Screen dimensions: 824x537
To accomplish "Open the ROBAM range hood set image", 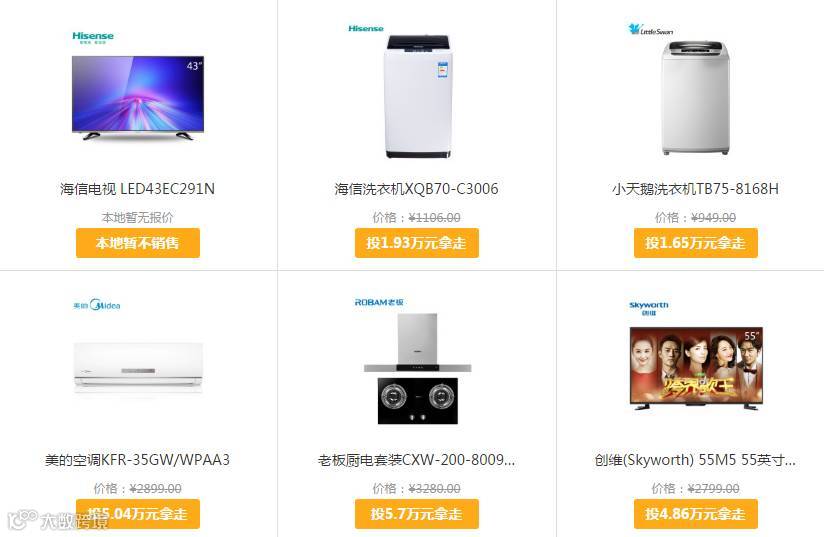I will coord(418,369).
